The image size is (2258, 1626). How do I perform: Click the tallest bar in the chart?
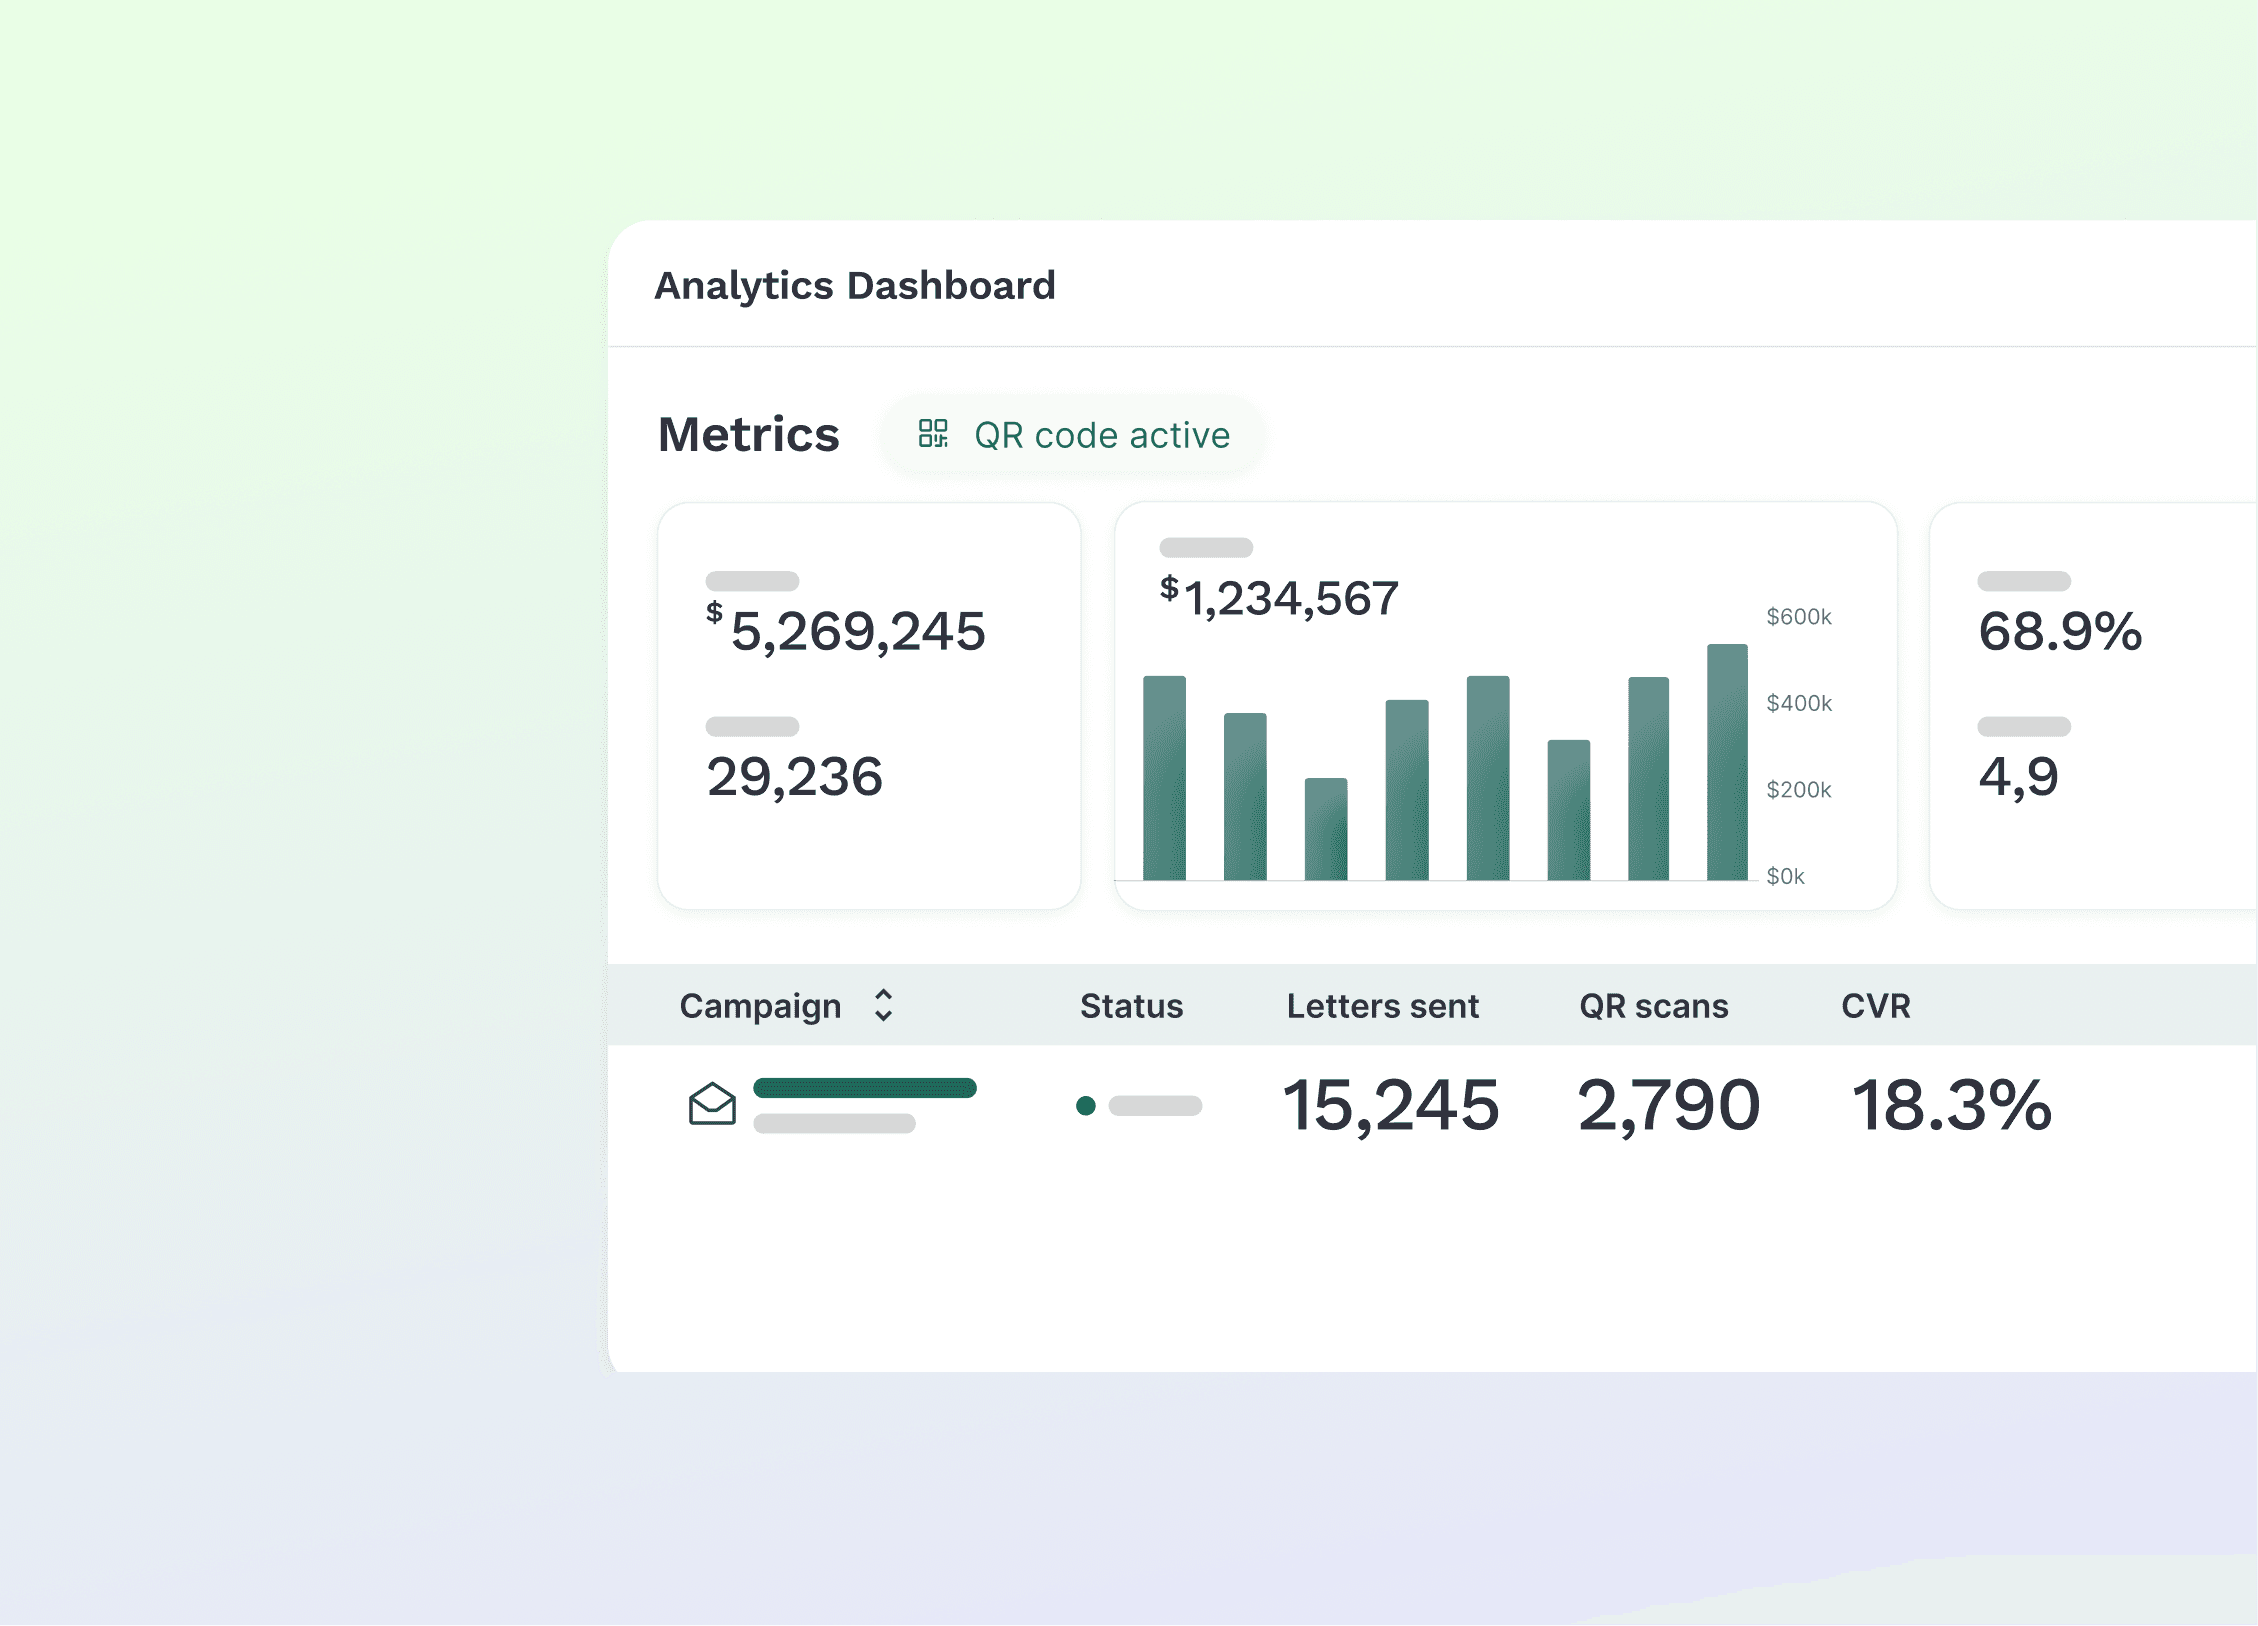click(1727, 762)
